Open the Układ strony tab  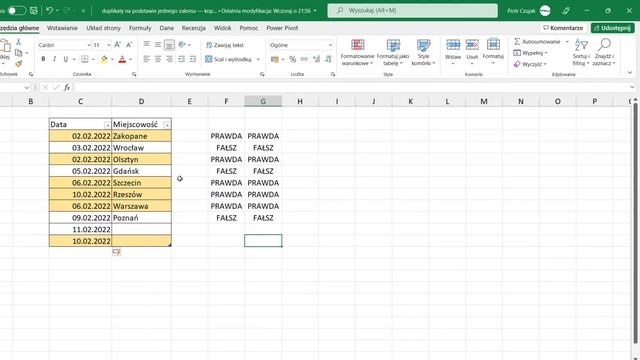tap(103, 28)
